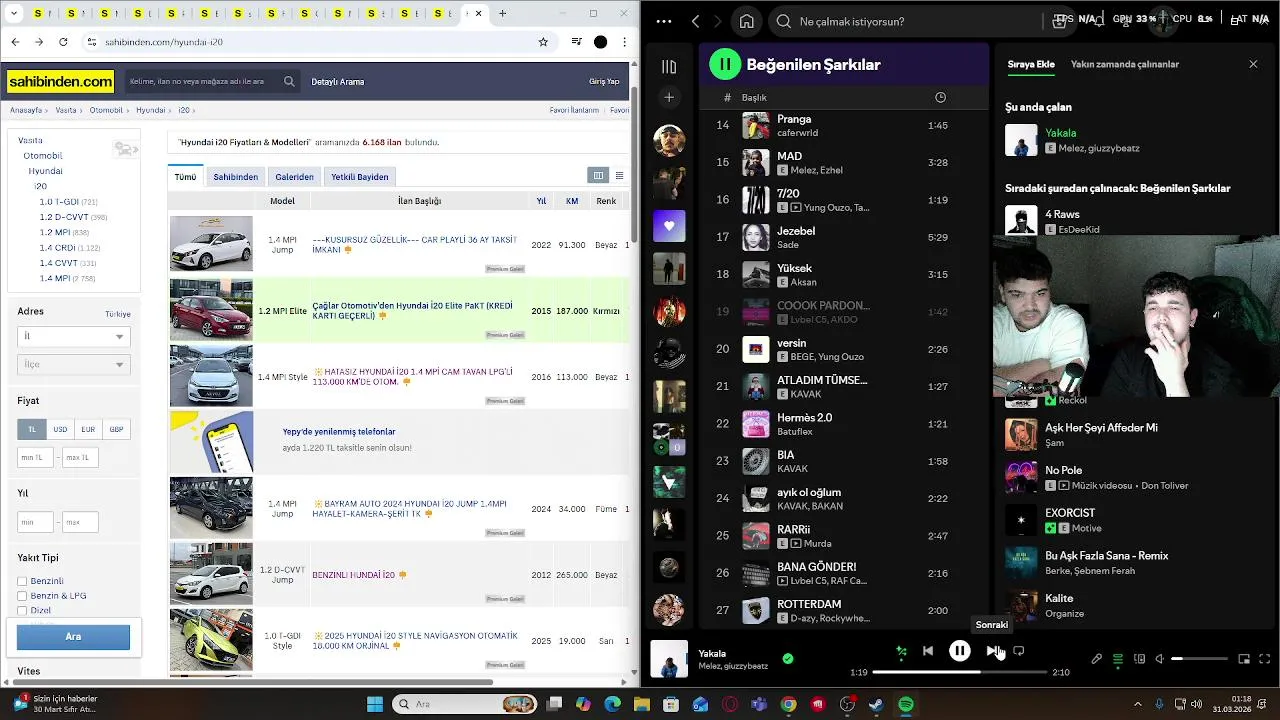Go back in Spotify navigation
Viewport: 1280px width, 720px height.
tap(695, 21)
